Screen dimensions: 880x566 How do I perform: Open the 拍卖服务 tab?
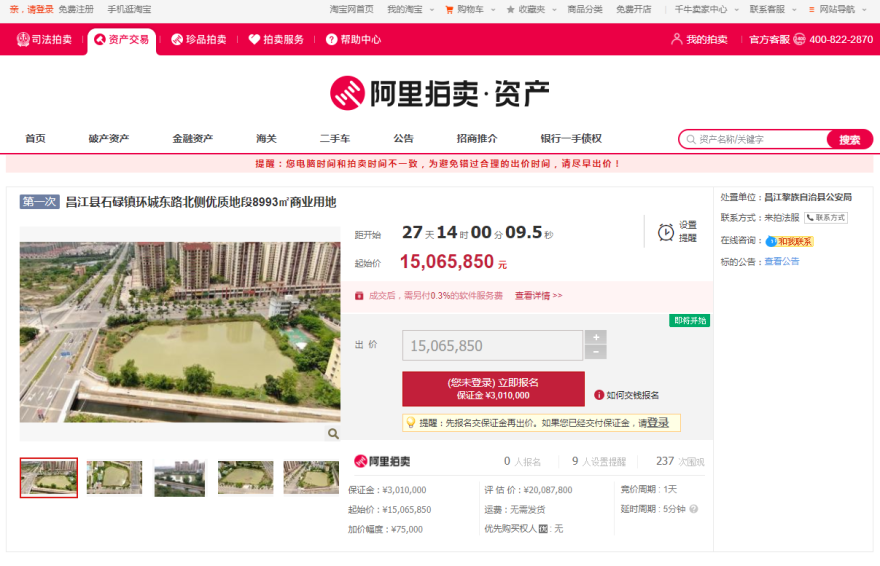point(276,39)
